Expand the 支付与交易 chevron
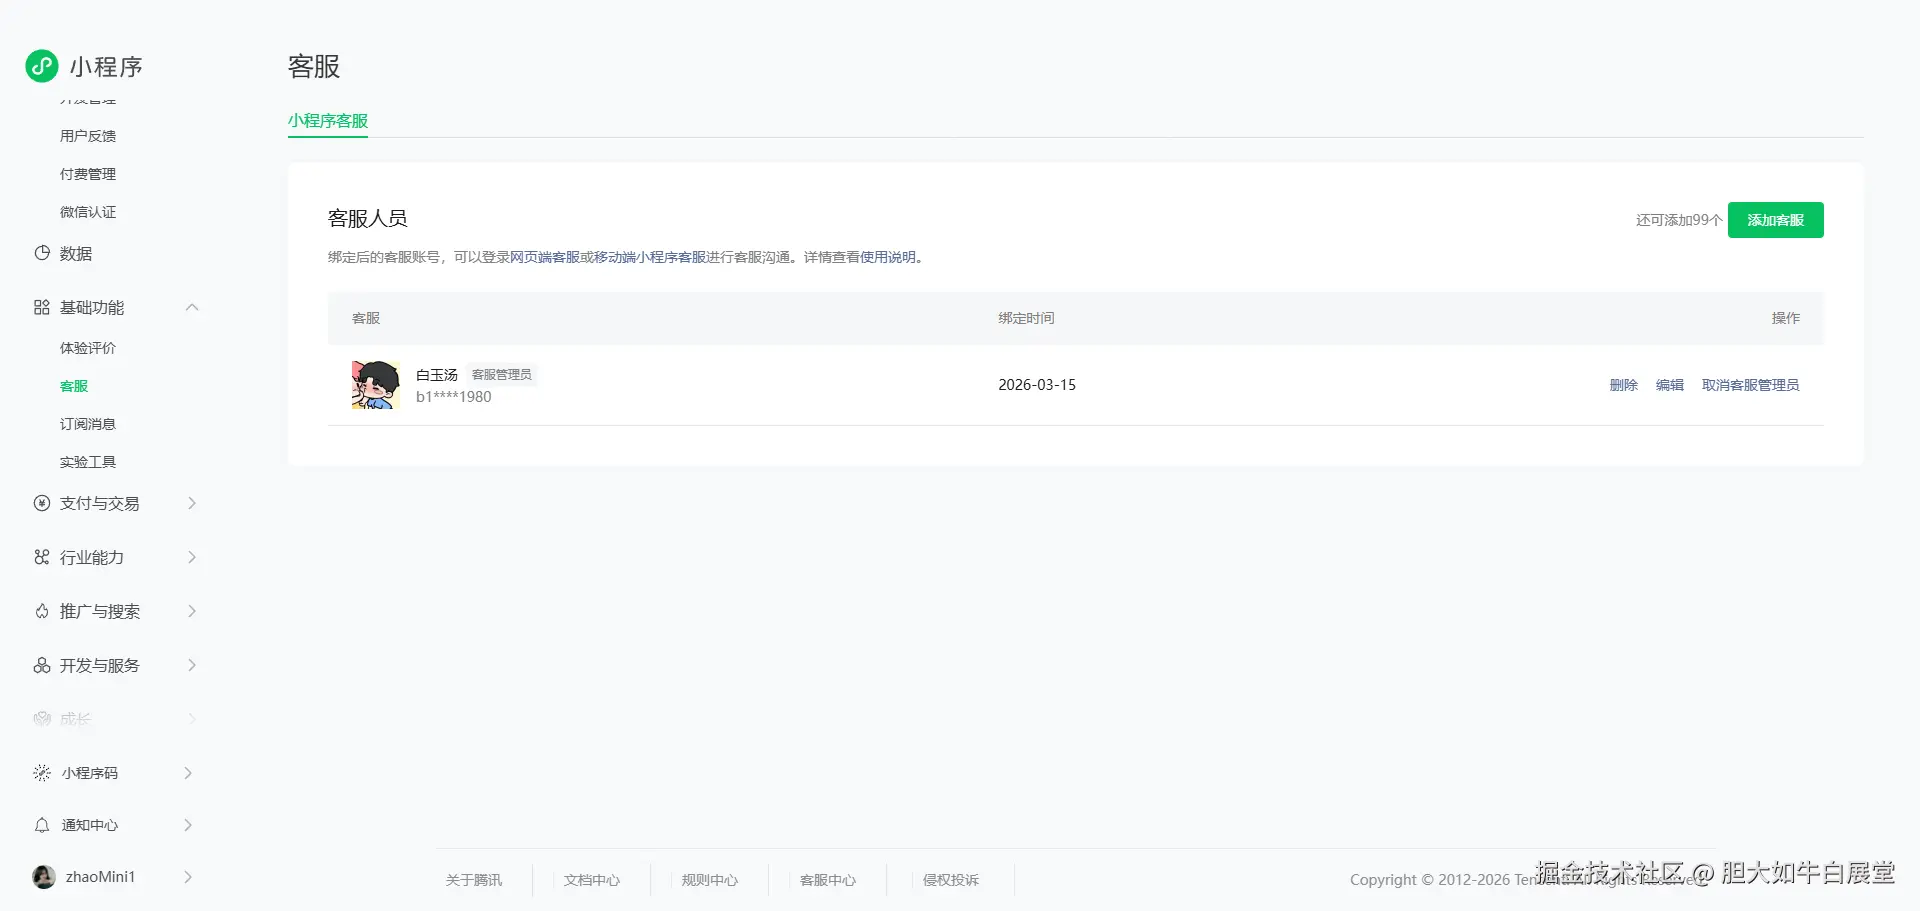The width and height of the screenshot is (1920, 911). point(192,503)
